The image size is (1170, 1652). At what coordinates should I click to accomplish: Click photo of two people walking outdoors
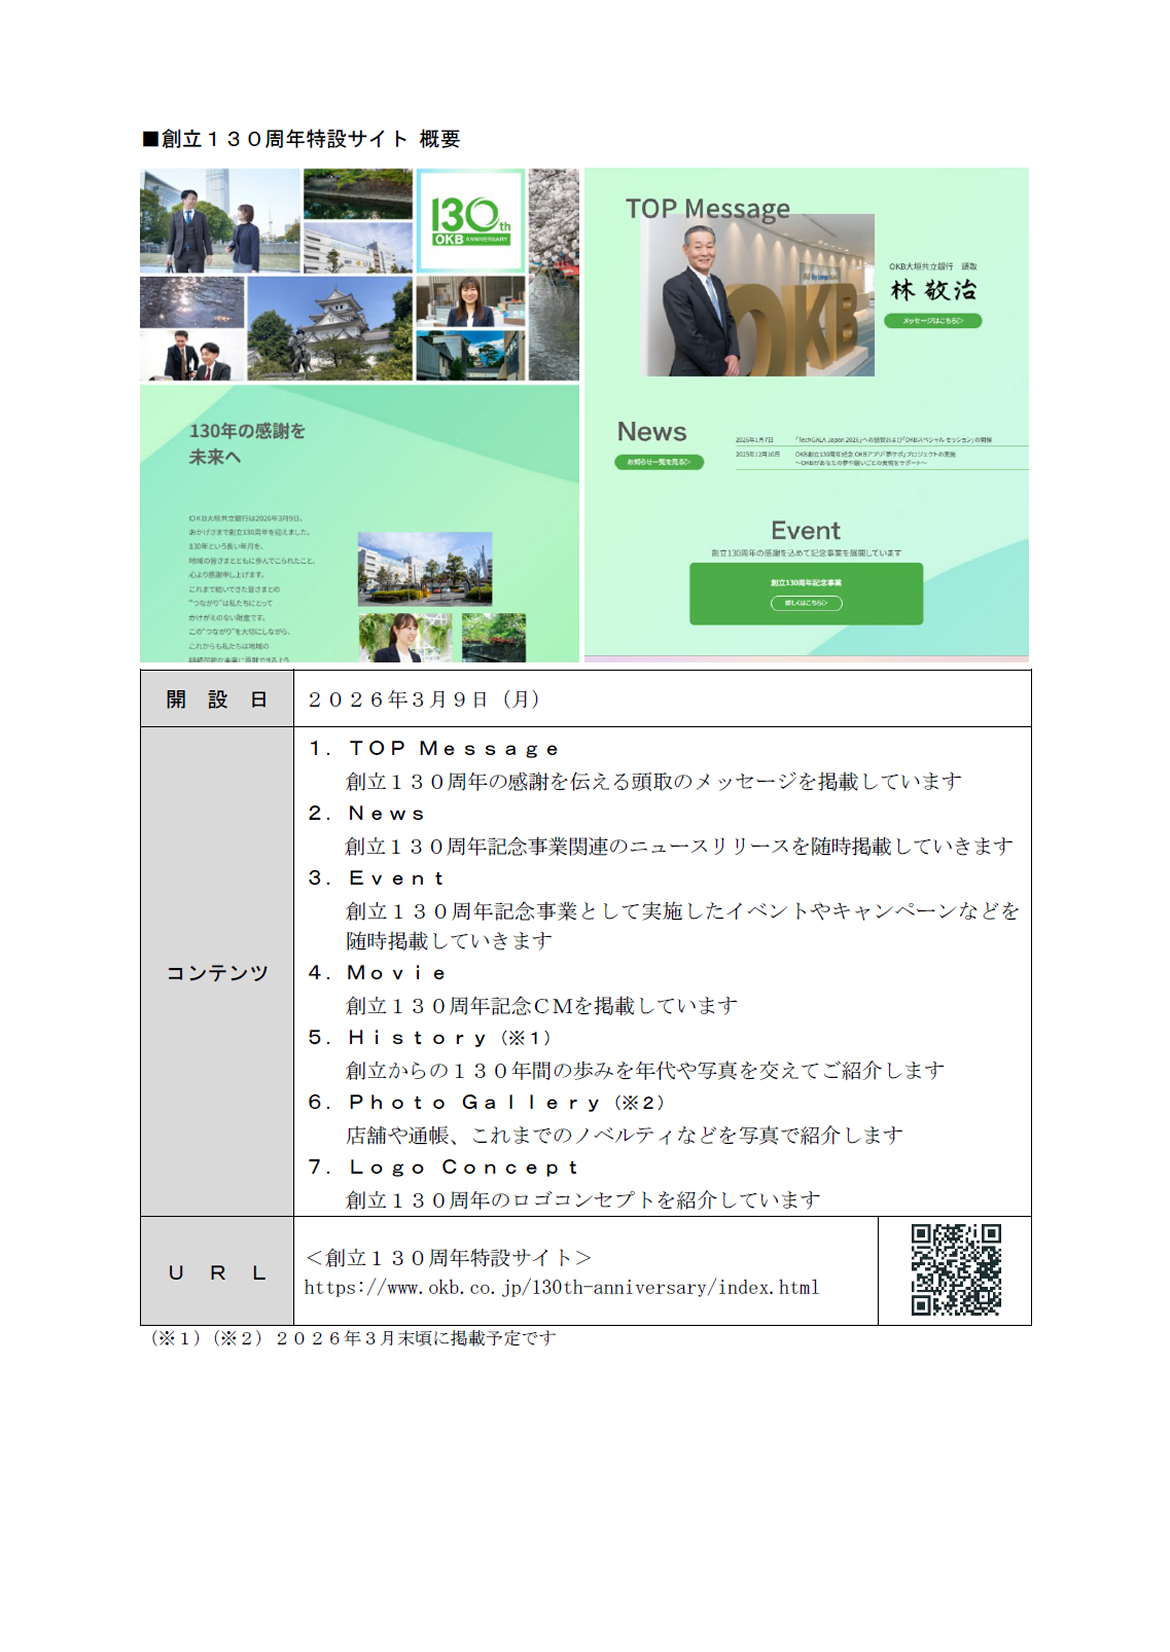coord(219,221)
